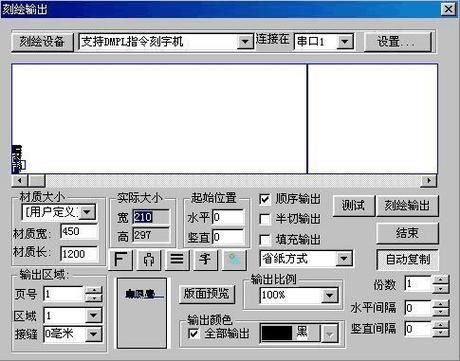The height and width of the screenshot is (361, 460).
Task: Increase the 水平间隔 spacing stepper
Action: (441, 304)
